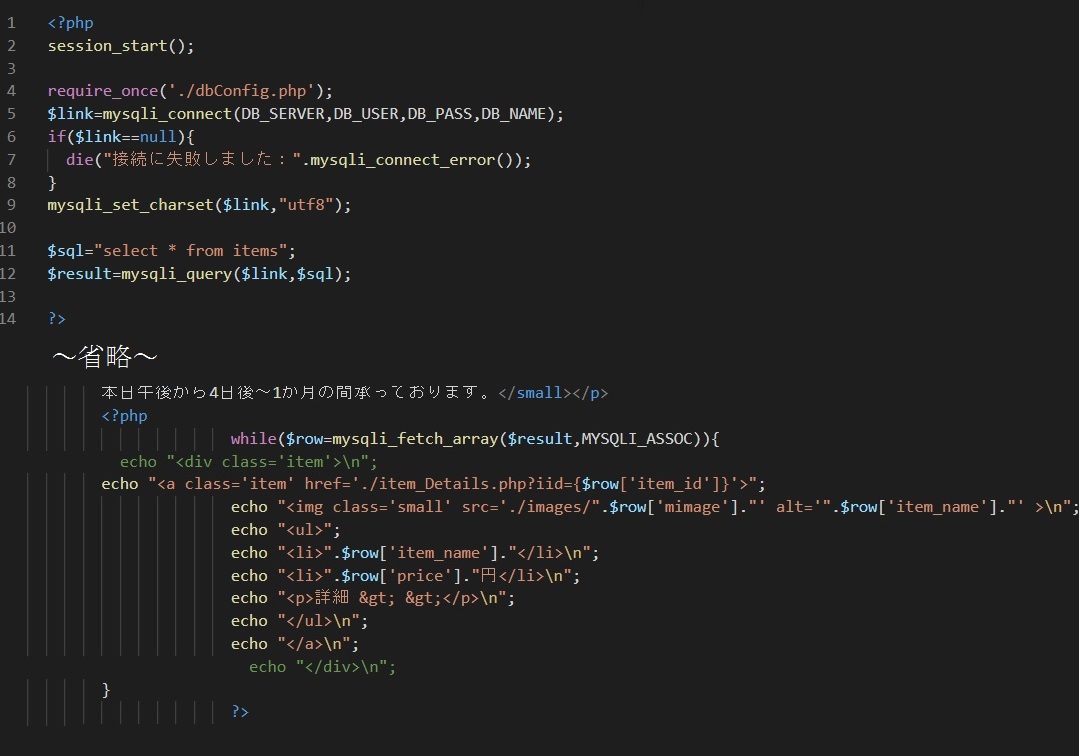This screenshot has width=1079, height=756.
Task: Place cursor on session_start function call
Action: [112, 46]
